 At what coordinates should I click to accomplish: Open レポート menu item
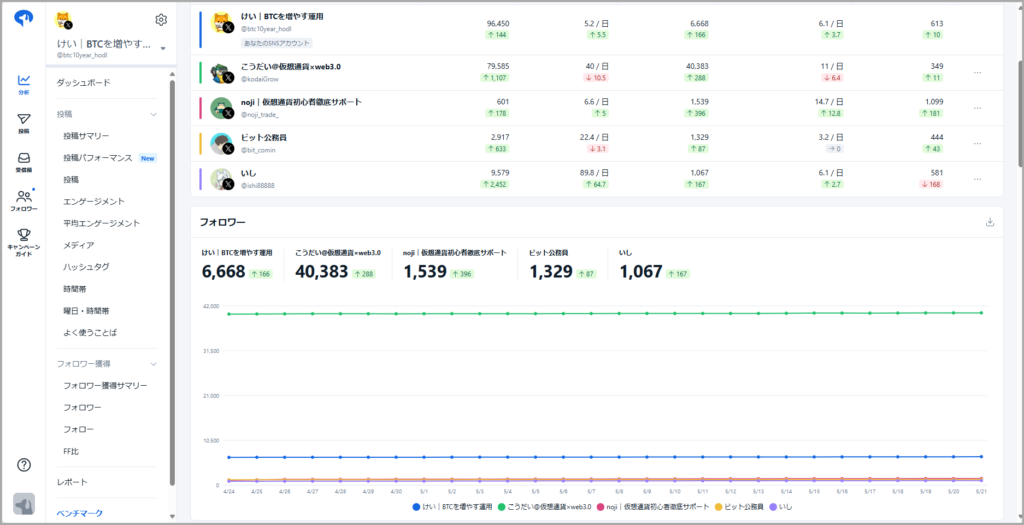[72, 482]
